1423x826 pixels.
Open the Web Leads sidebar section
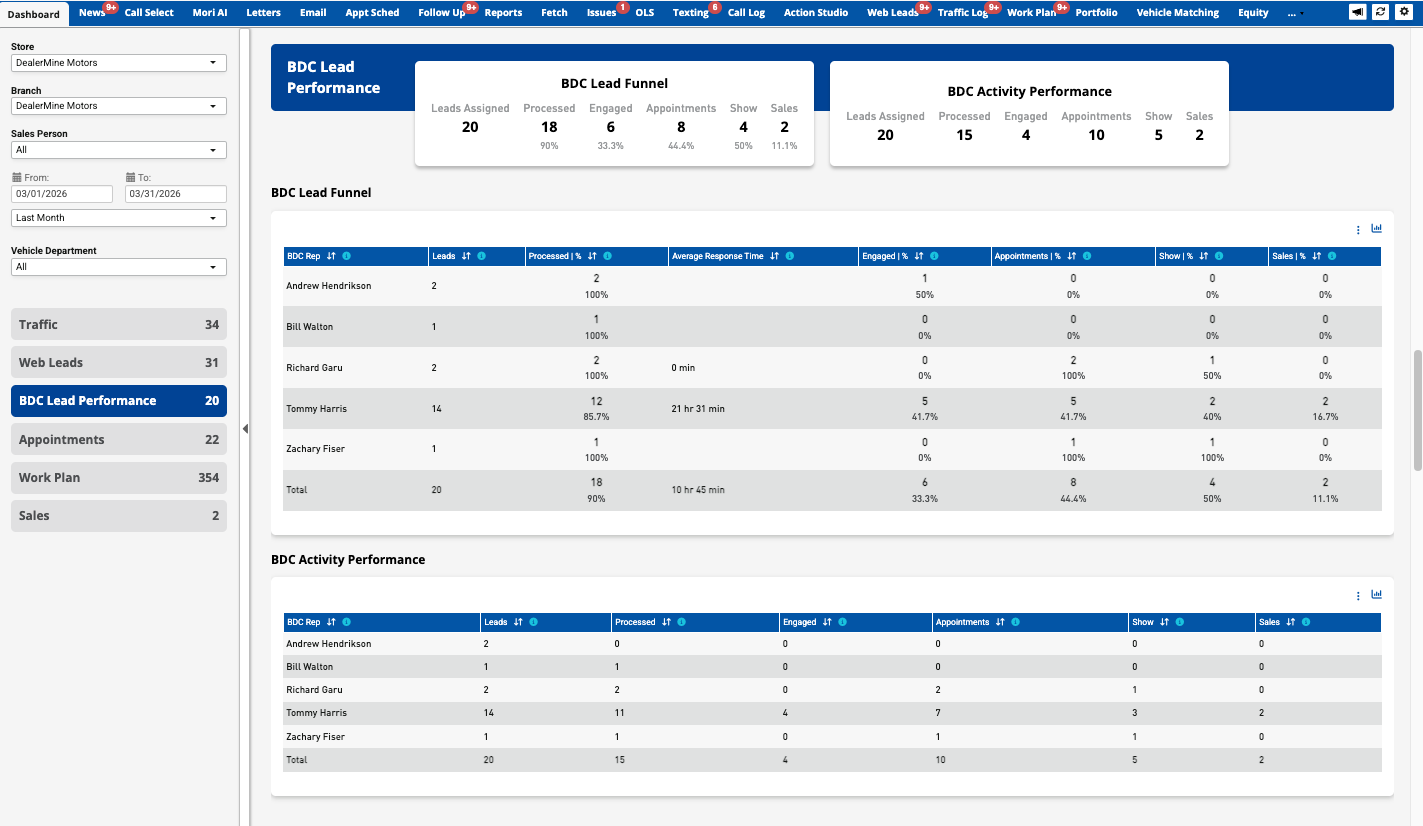pyautogui.click(x=119, y=362)
